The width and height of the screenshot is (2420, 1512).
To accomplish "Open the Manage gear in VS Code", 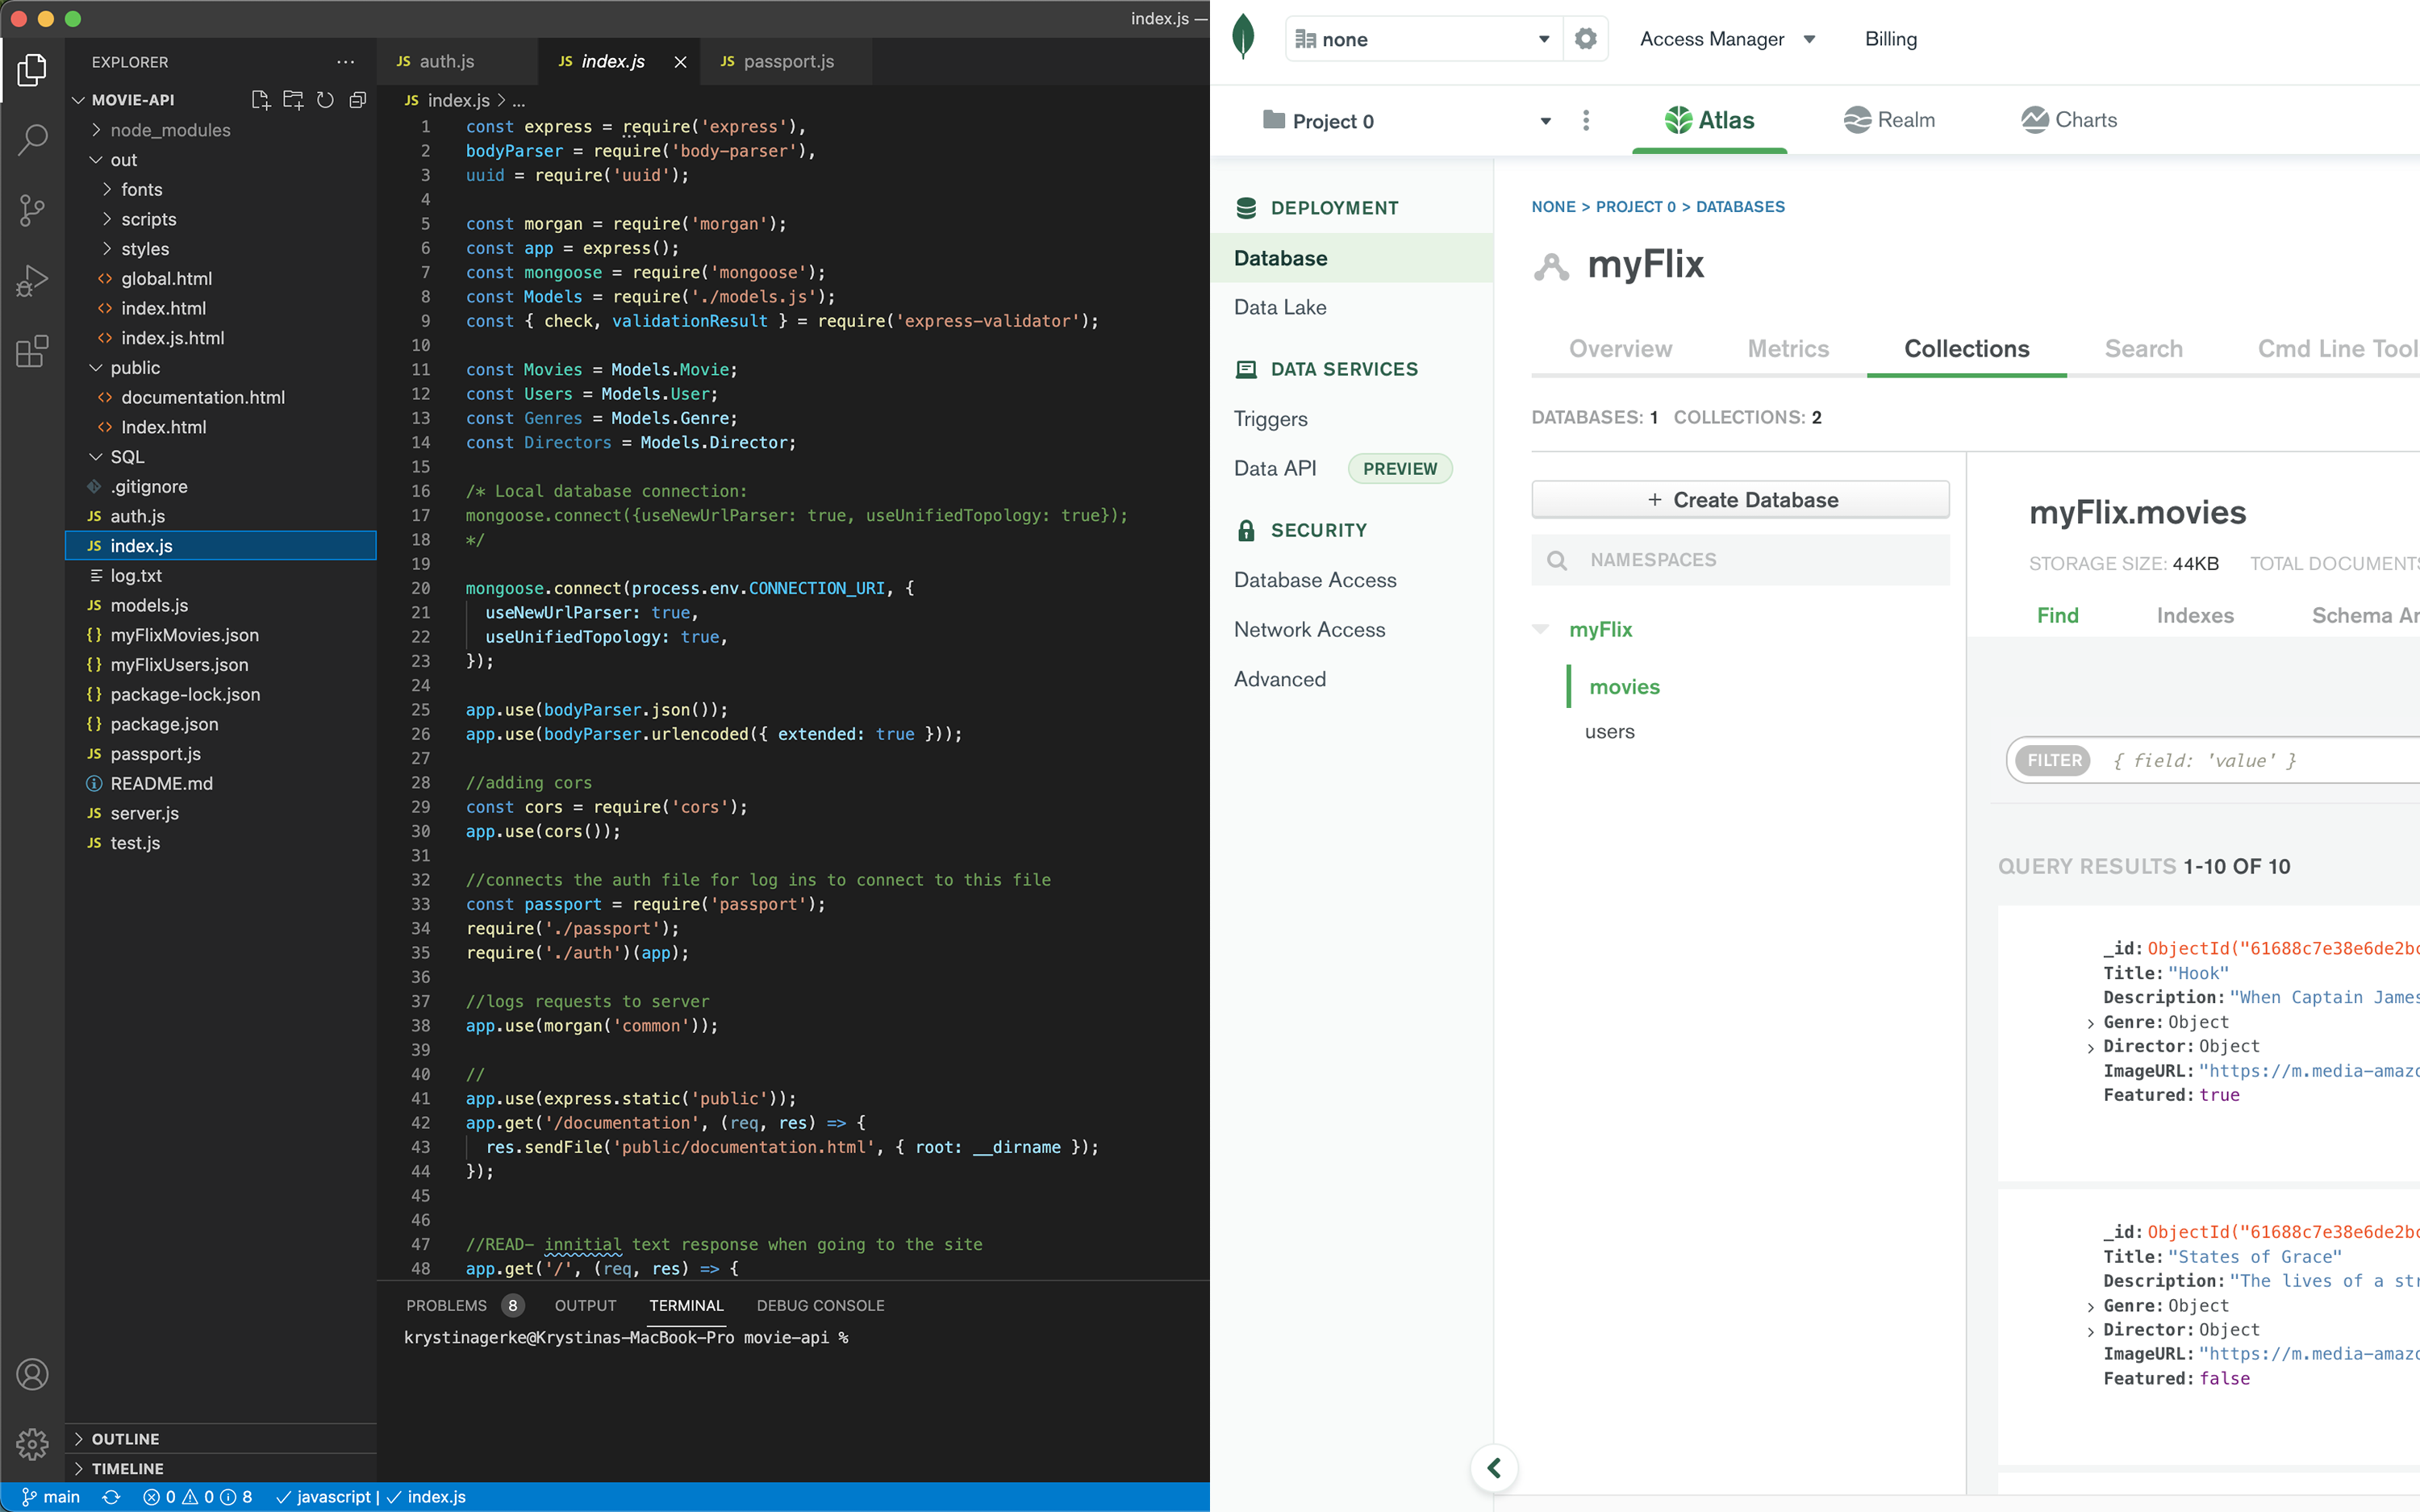I will click(32, 1443).
